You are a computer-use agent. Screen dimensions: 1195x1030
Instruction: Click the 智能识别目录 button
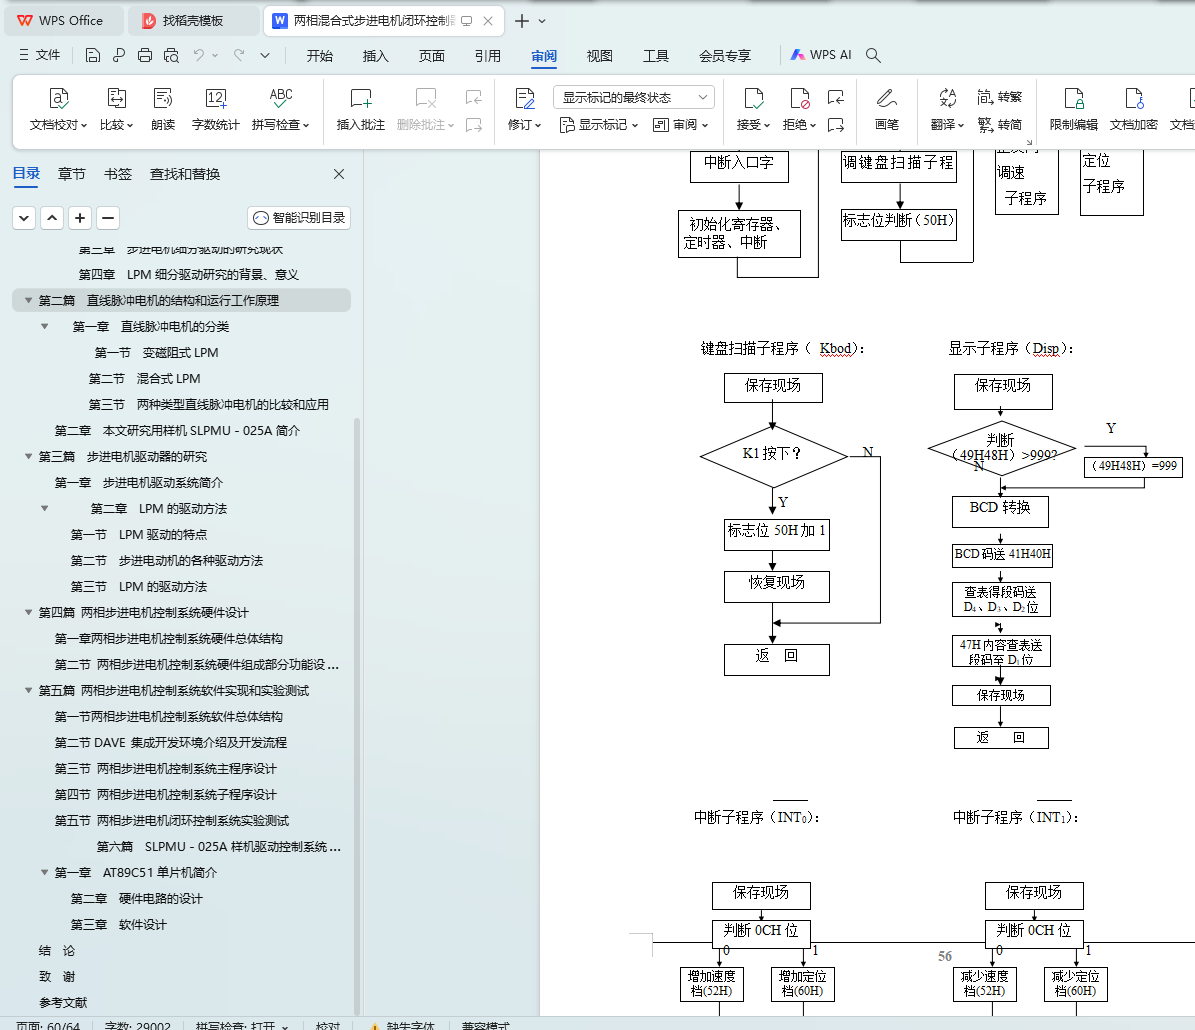coord(299,218)
